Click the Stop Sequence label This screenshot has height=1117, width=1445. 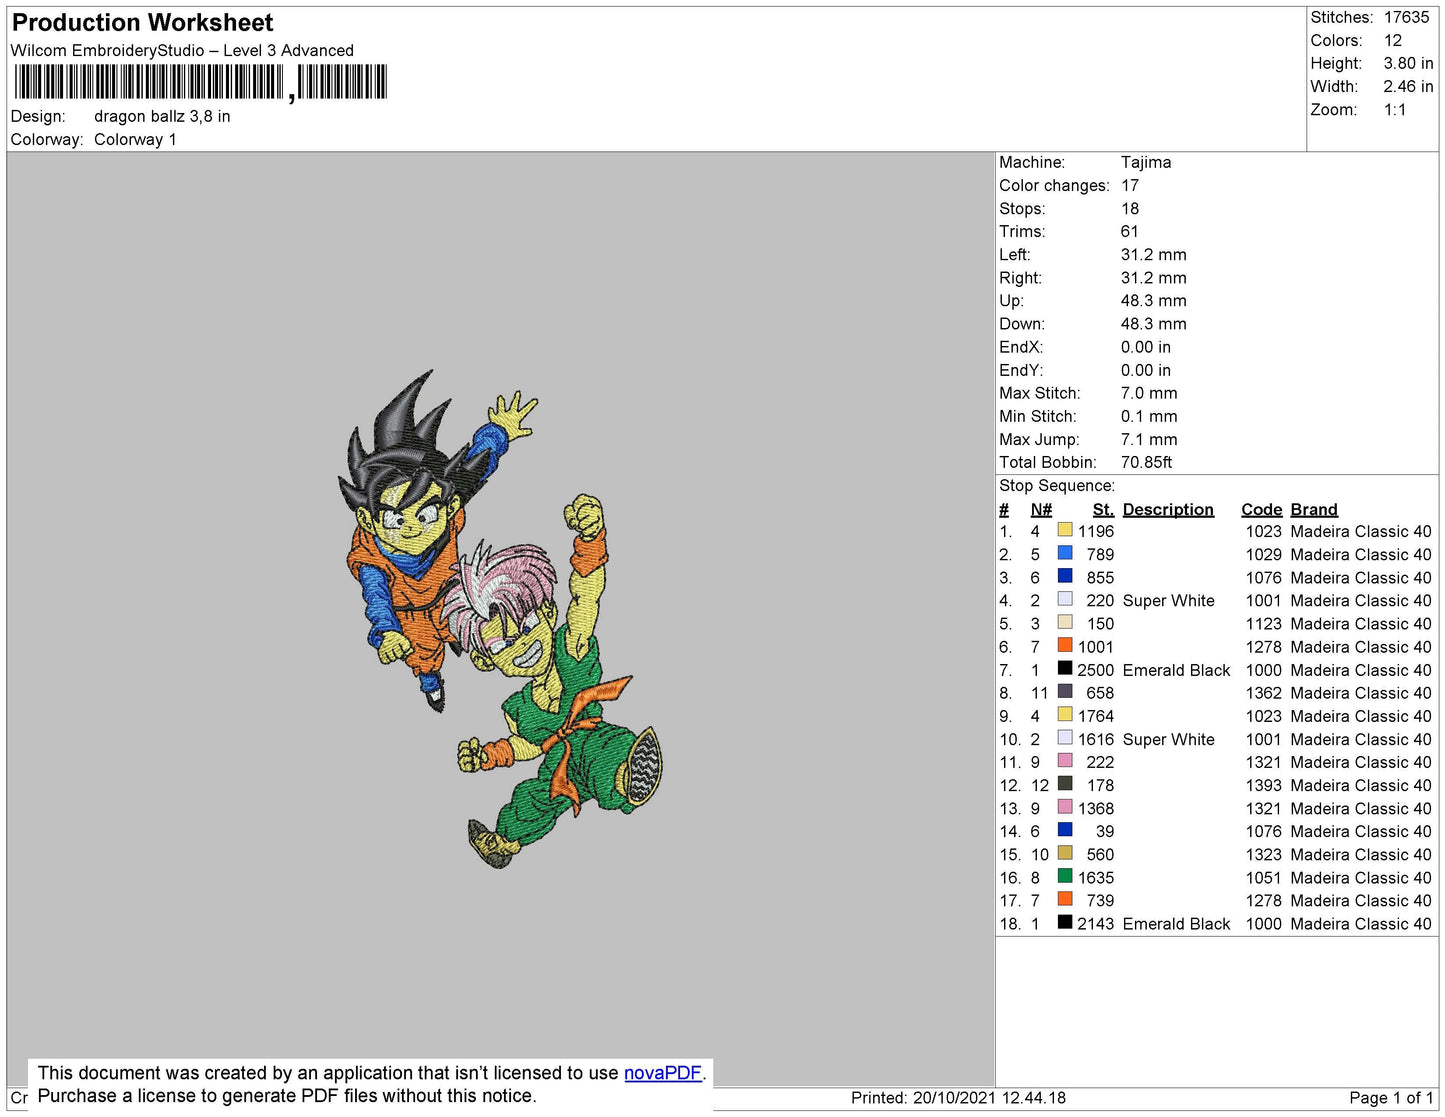point(1056,485)
